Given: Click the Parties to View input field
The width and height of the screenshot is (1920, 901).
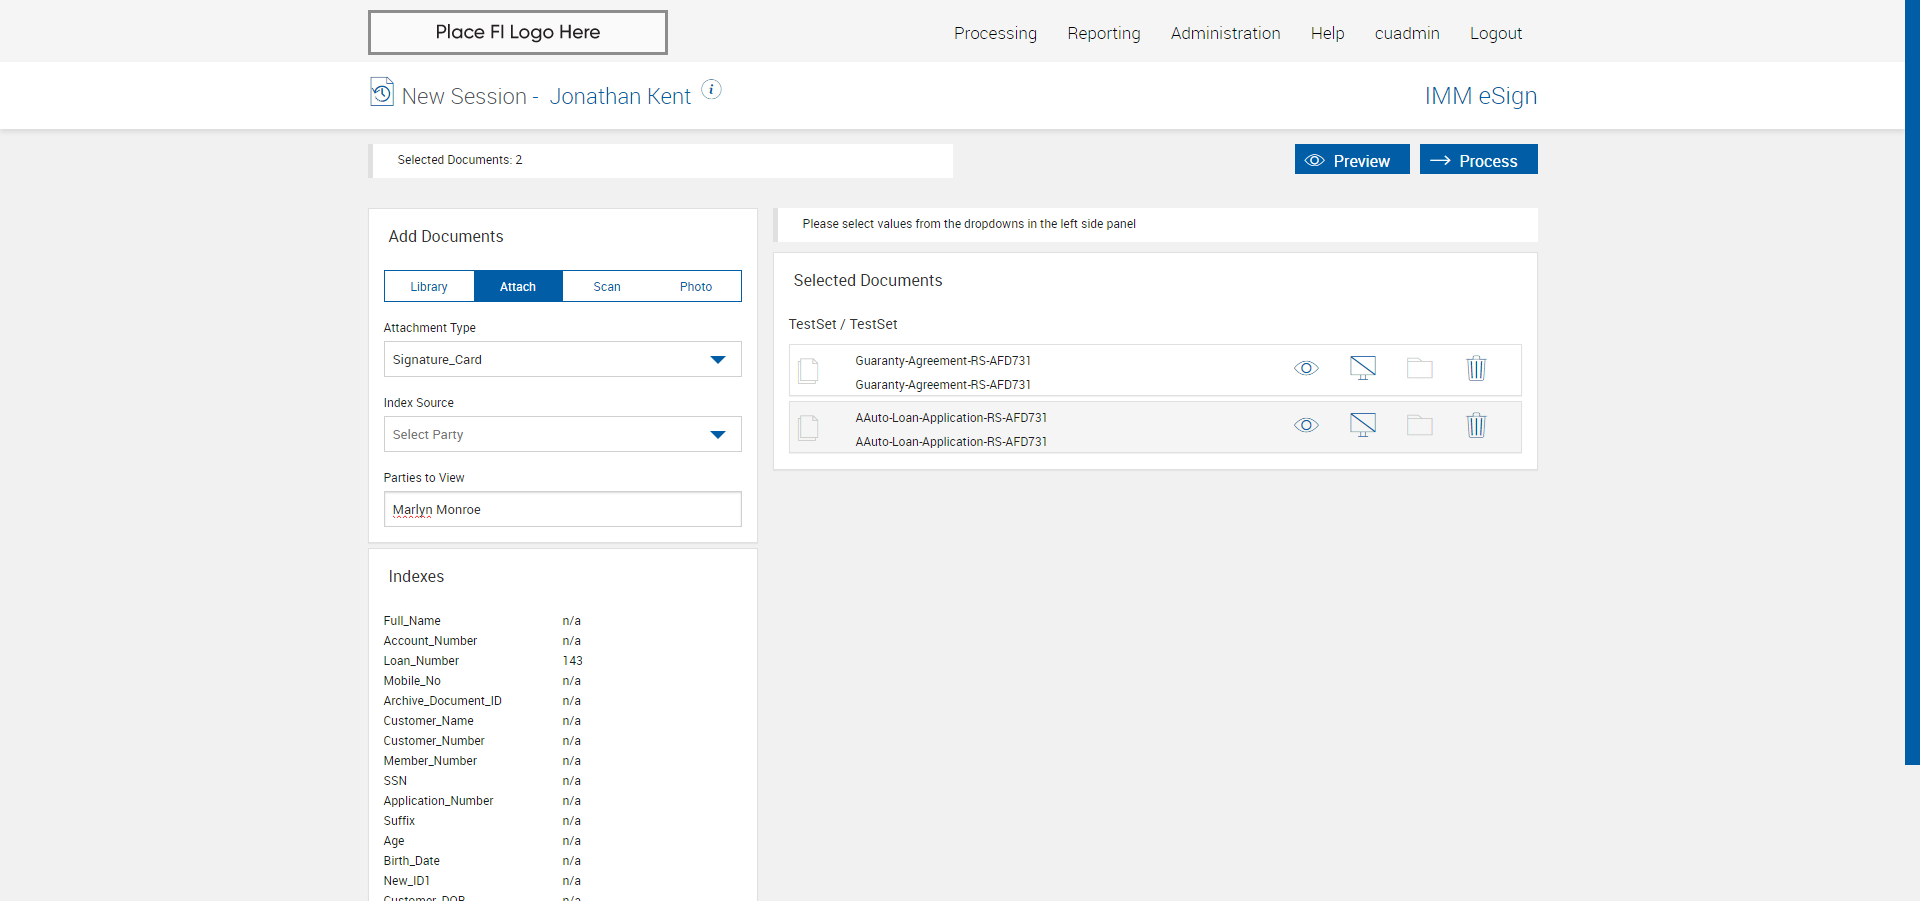Looking at the screenshot, I should click(562, 510).
